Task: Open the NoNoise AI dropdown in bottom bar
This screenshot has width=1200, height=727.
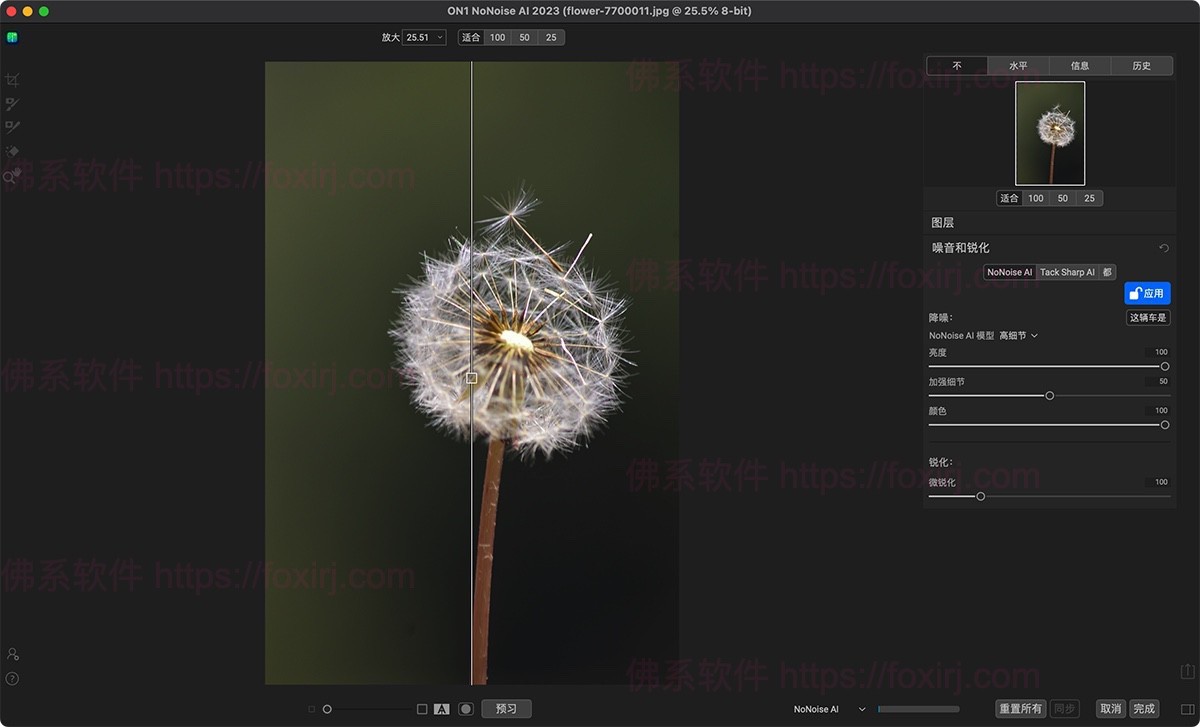Action: 829,709
